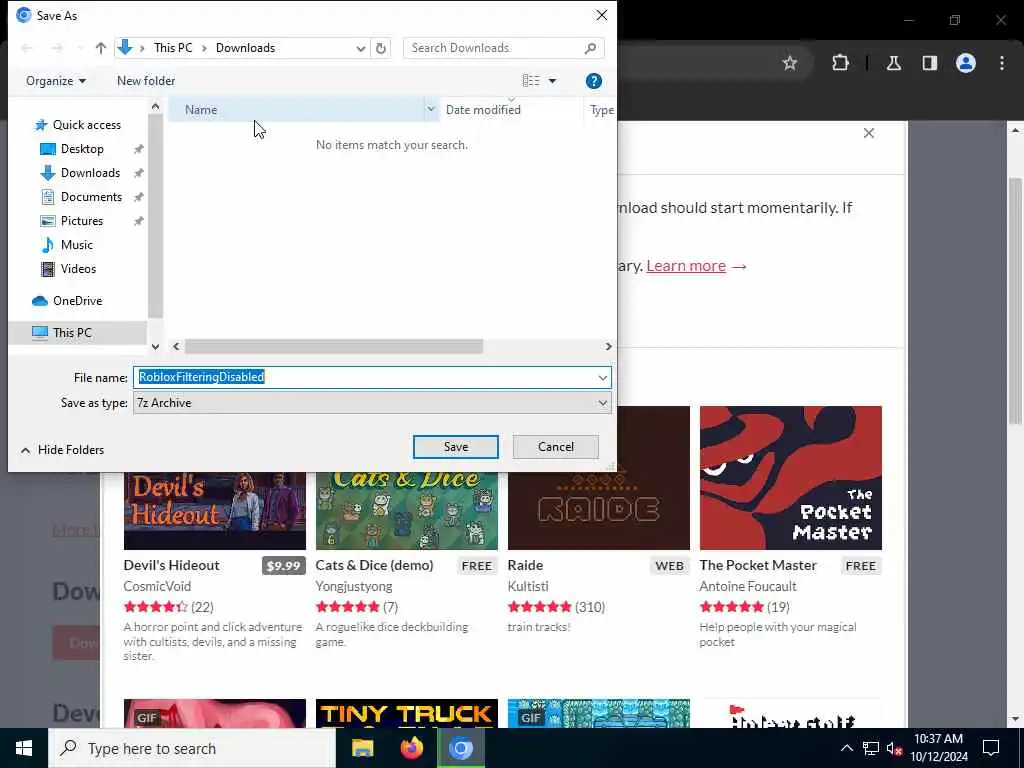
Task: Open Chrome side panel icon
Action: point(930,63)
